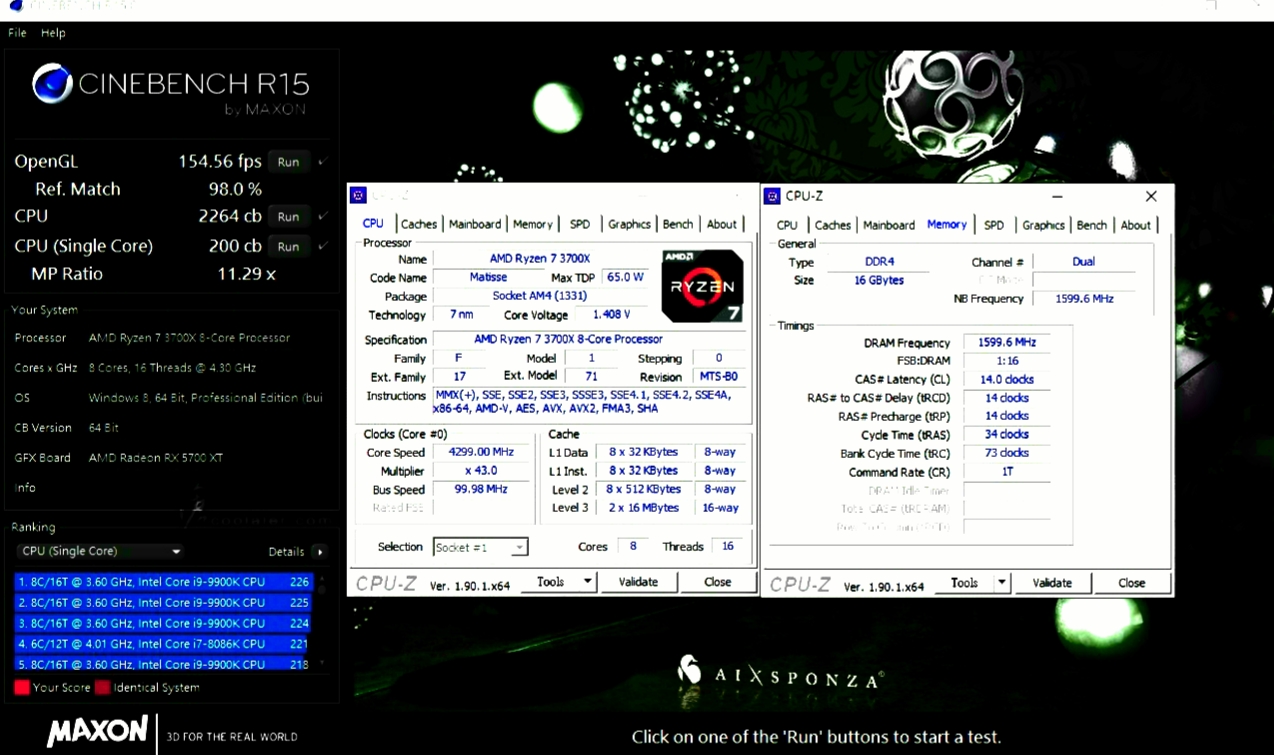Click the Identical System legend swatch

(x=102, y=688)
